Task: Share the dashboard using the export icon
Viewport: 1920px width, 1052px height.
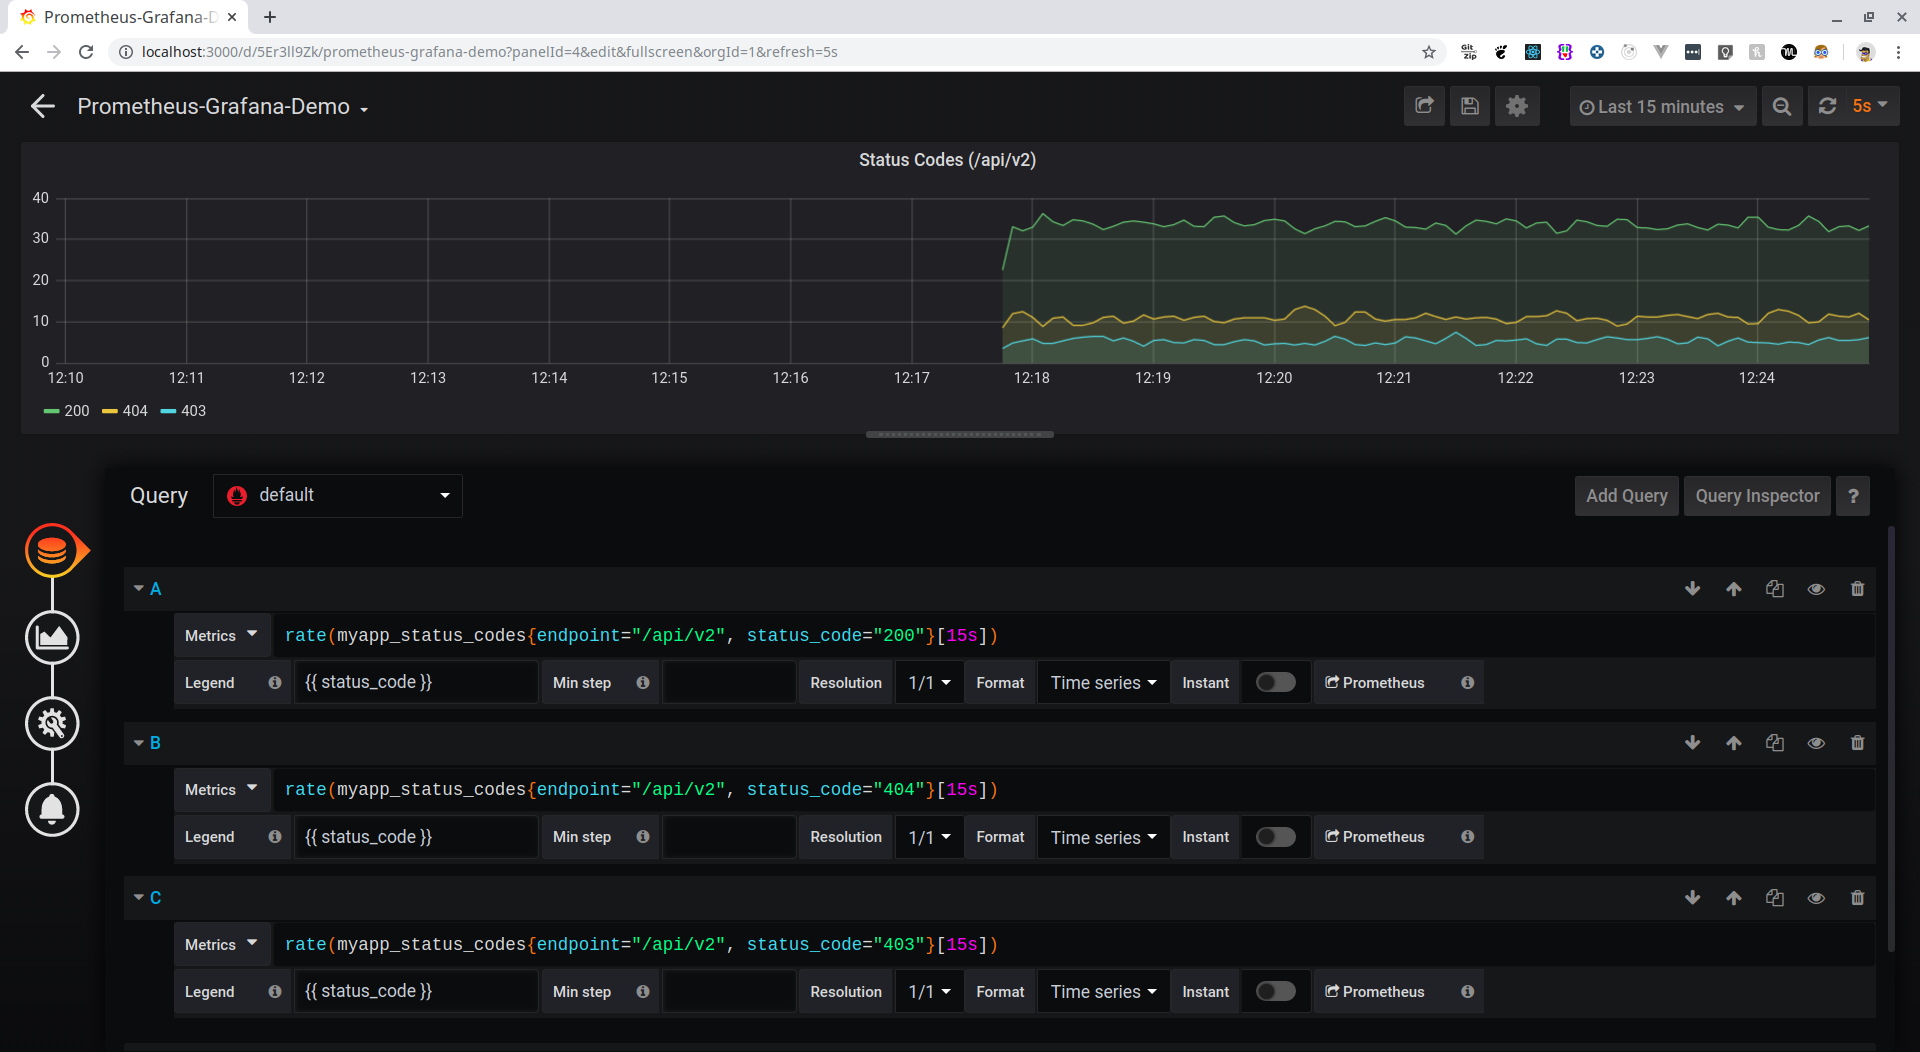Action: (1424, 106)
